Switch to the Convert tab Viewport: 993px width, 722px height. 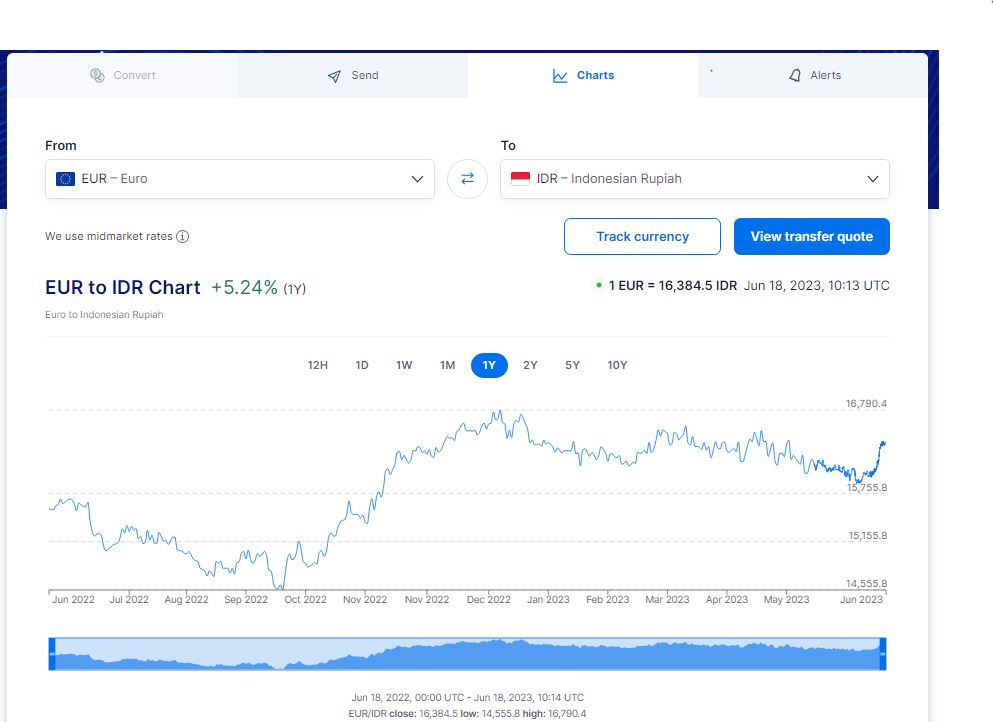(x=123, y=76)
